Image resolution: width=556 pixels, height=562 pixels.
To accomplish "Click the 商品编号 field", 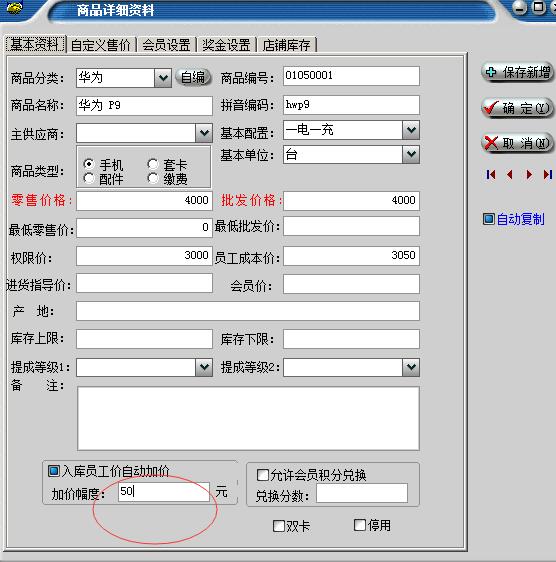I will tap(351, 76).
